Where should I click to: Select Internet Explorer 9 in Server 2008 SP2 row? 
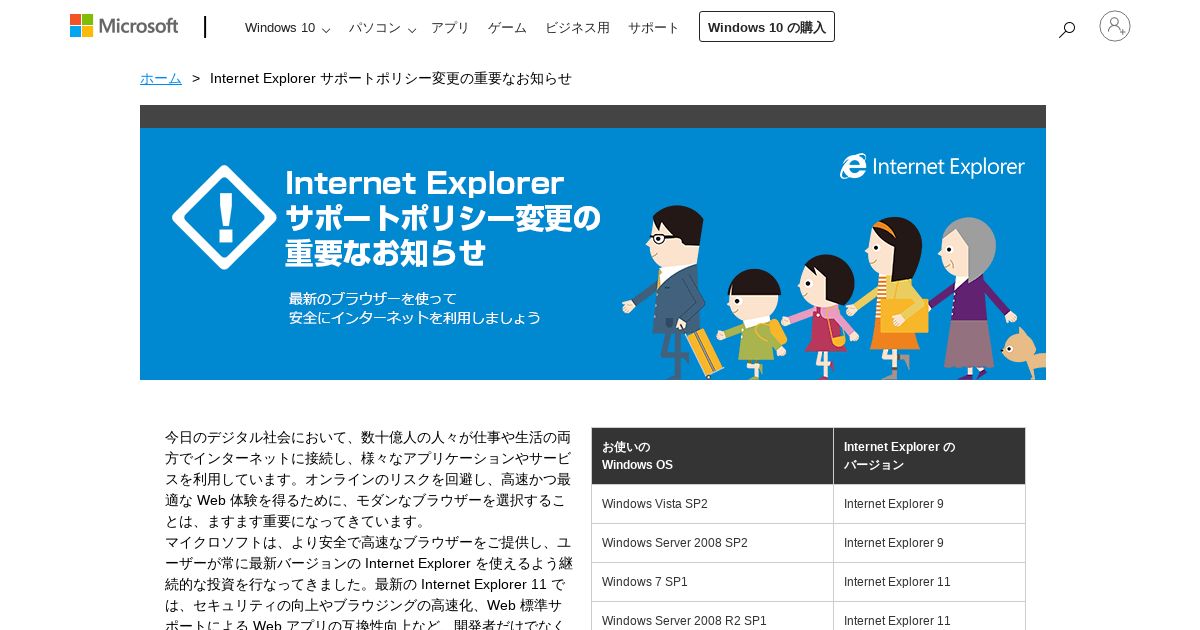pos(929,543)
